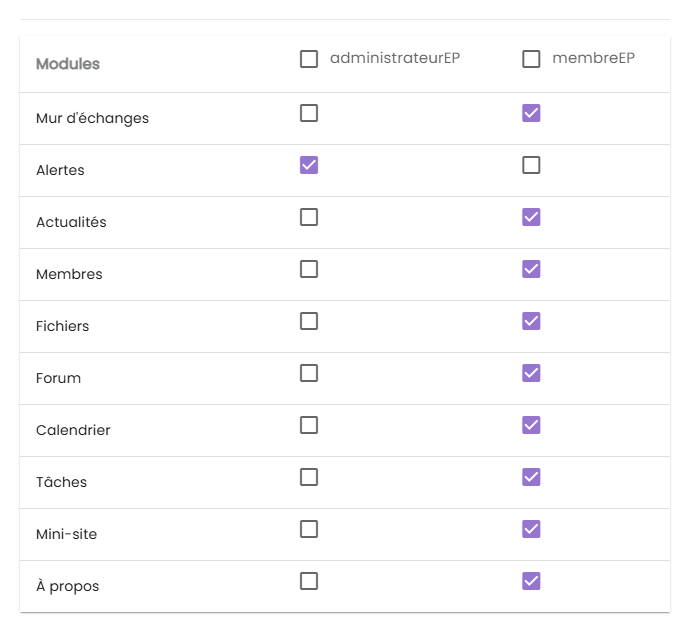Disable Alertes for administrateurEP
Viewport: 681px width, 617px height.
click(309, 165)
